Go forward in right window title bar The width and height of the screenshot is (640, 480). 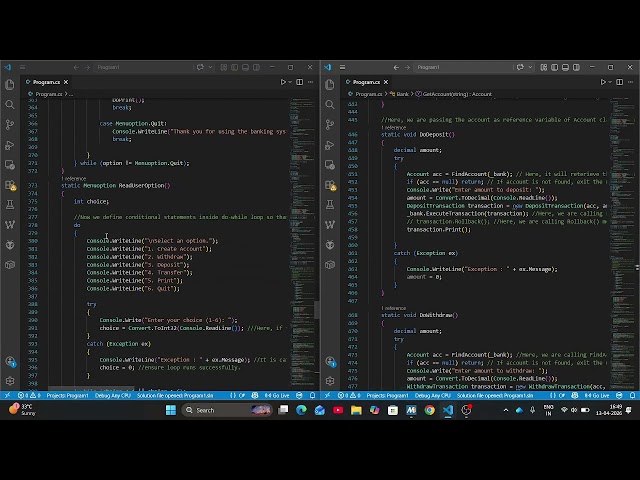pos(407,67)
